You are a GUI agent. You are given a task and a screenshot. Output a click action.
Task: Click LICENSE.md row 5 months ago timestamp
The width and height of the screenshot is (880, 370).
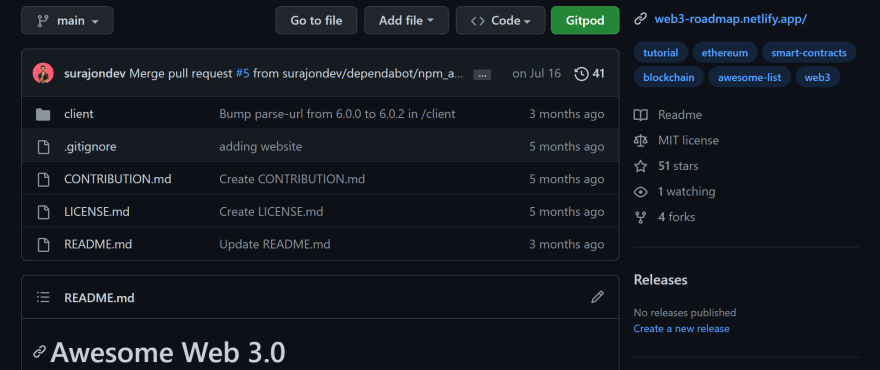coord(567,212)
